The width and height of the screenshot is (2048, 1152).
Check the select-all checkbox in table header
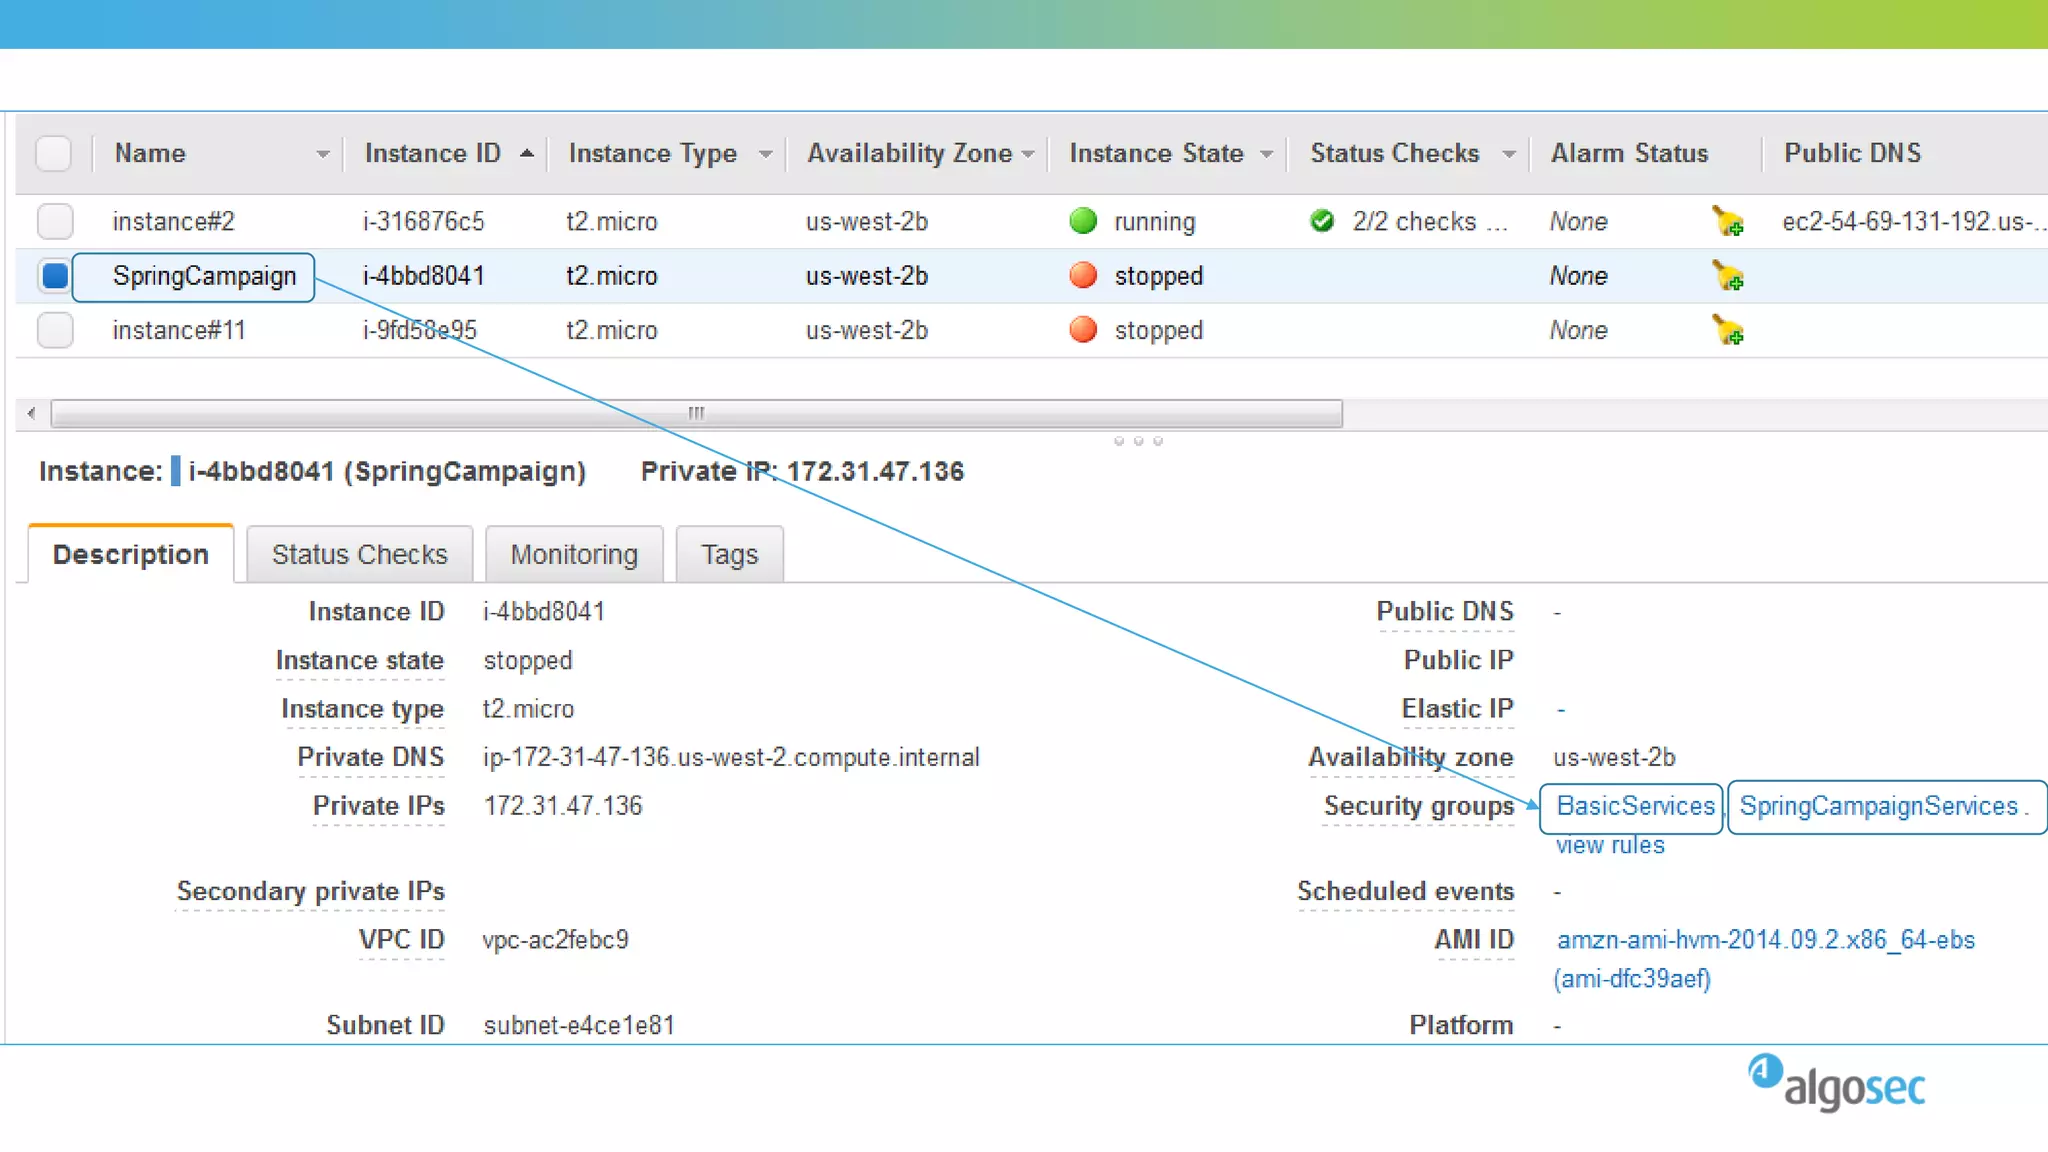pos(54,153)
